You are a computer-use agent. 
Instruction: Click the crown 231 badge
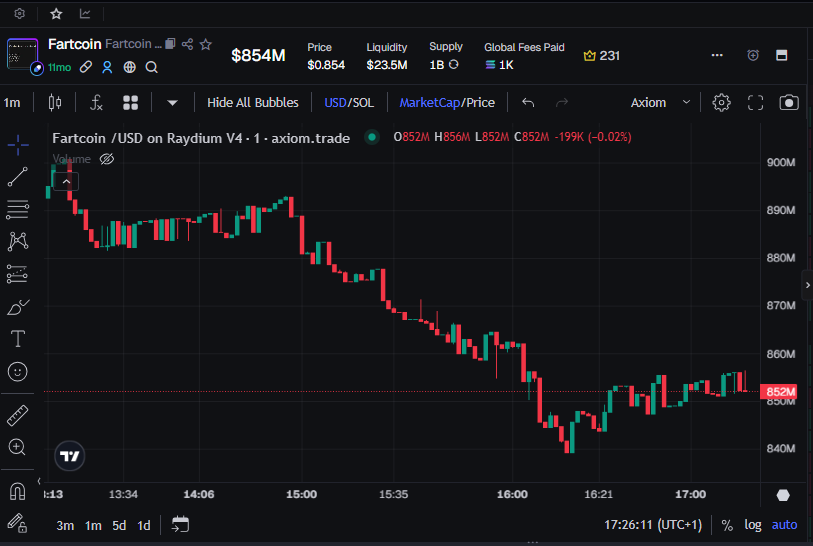click(601, 55)
